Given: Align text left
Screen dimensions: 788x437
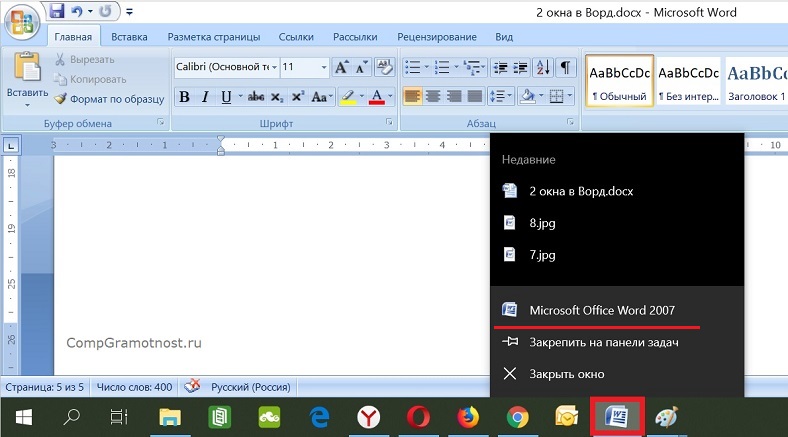Looking at the screenshot, I should 412,96.
